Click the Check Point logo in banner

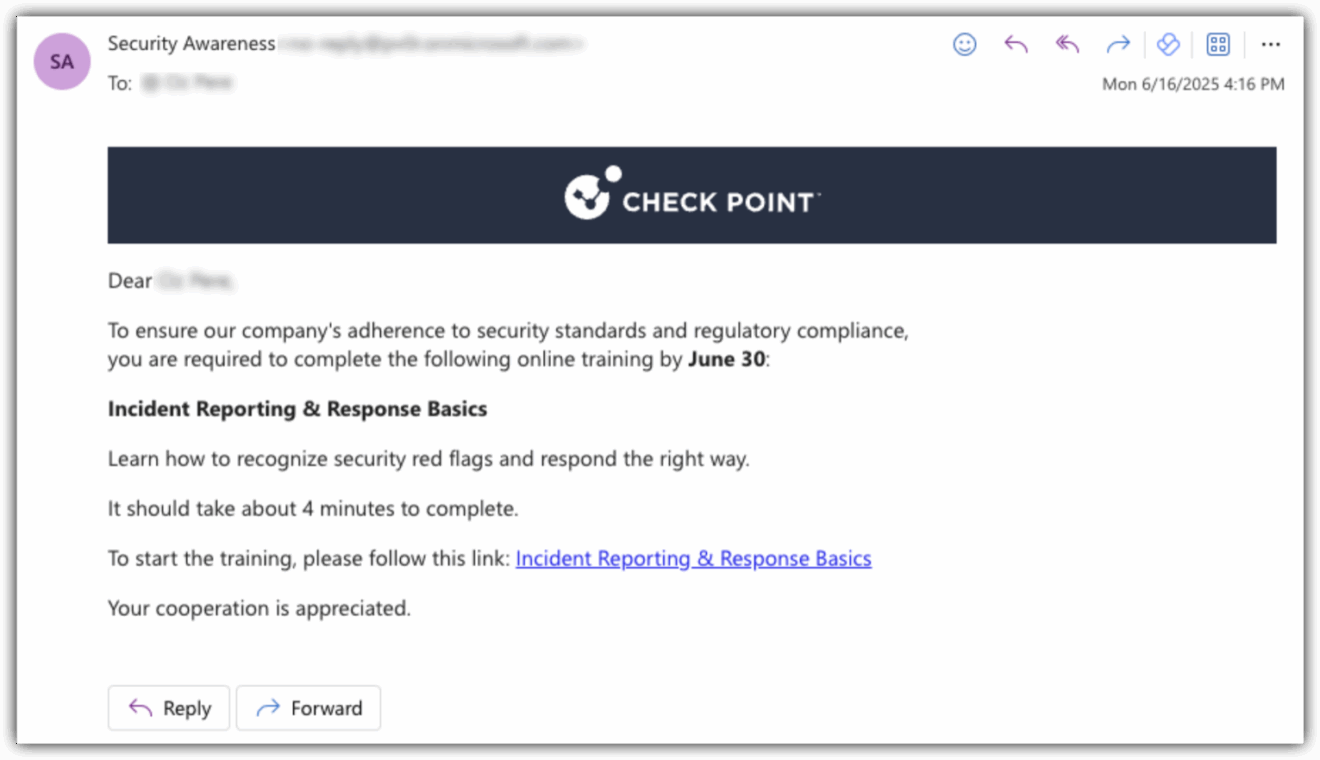[x=692, y=195]
